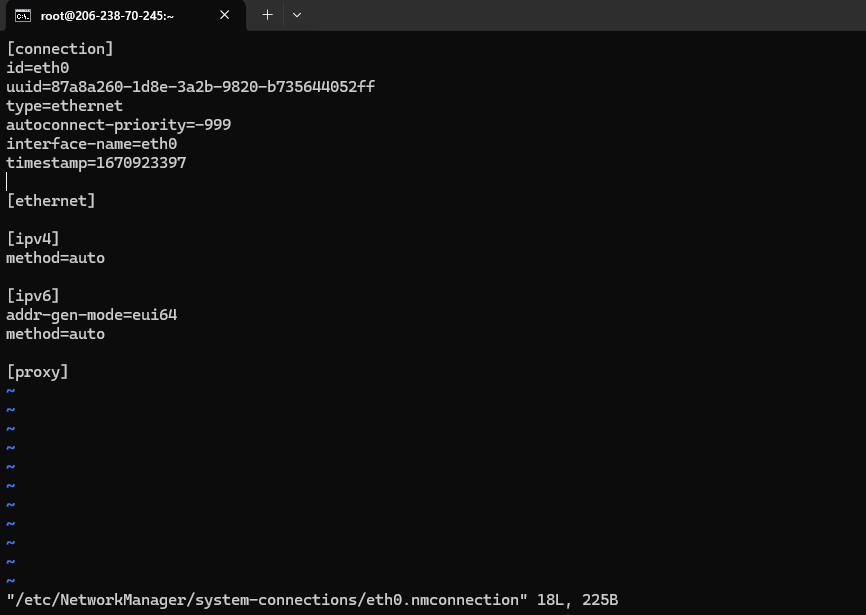Click the interface-name=eth0 line
Viewport: 866px width, 615px height.
pos(91,144)
